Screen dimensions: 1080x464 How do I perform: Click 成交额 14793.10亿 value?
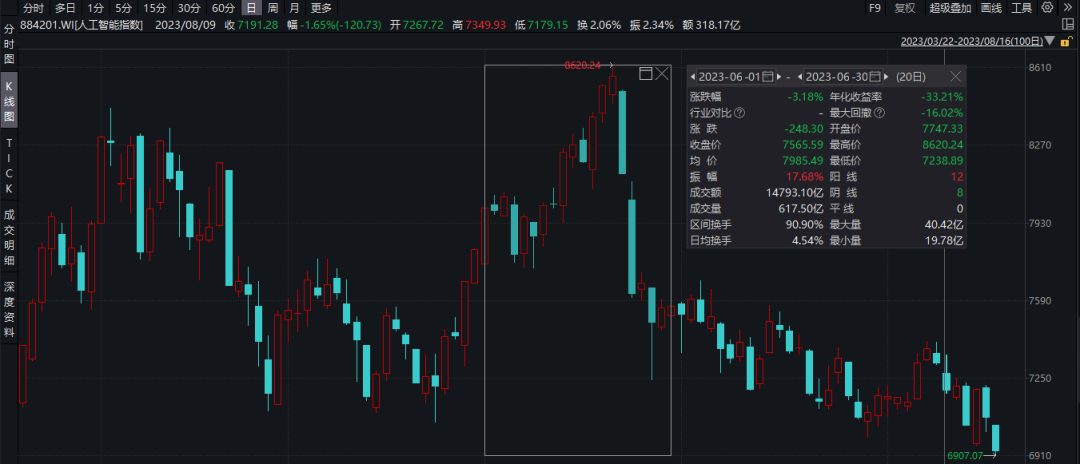coord(795,193)
